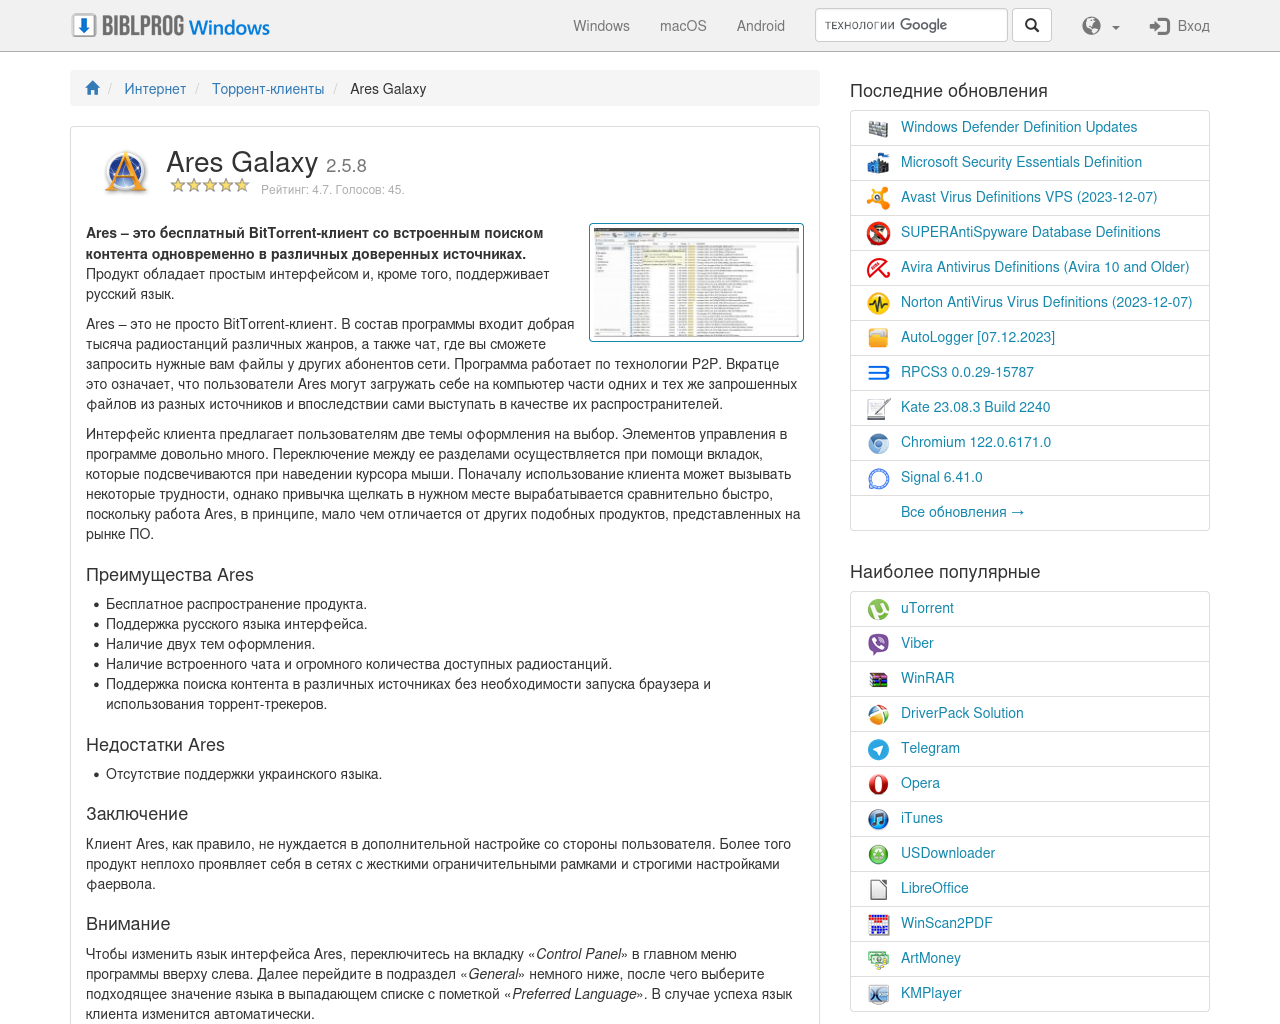
Task: Click the WinScan2PDF icon
Action: point(878,924)
